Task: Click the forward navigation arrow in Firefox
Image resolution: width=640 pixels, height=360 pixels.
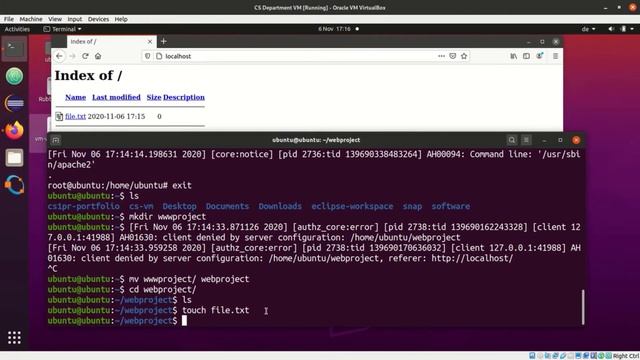Action: (x=73, y=56)
